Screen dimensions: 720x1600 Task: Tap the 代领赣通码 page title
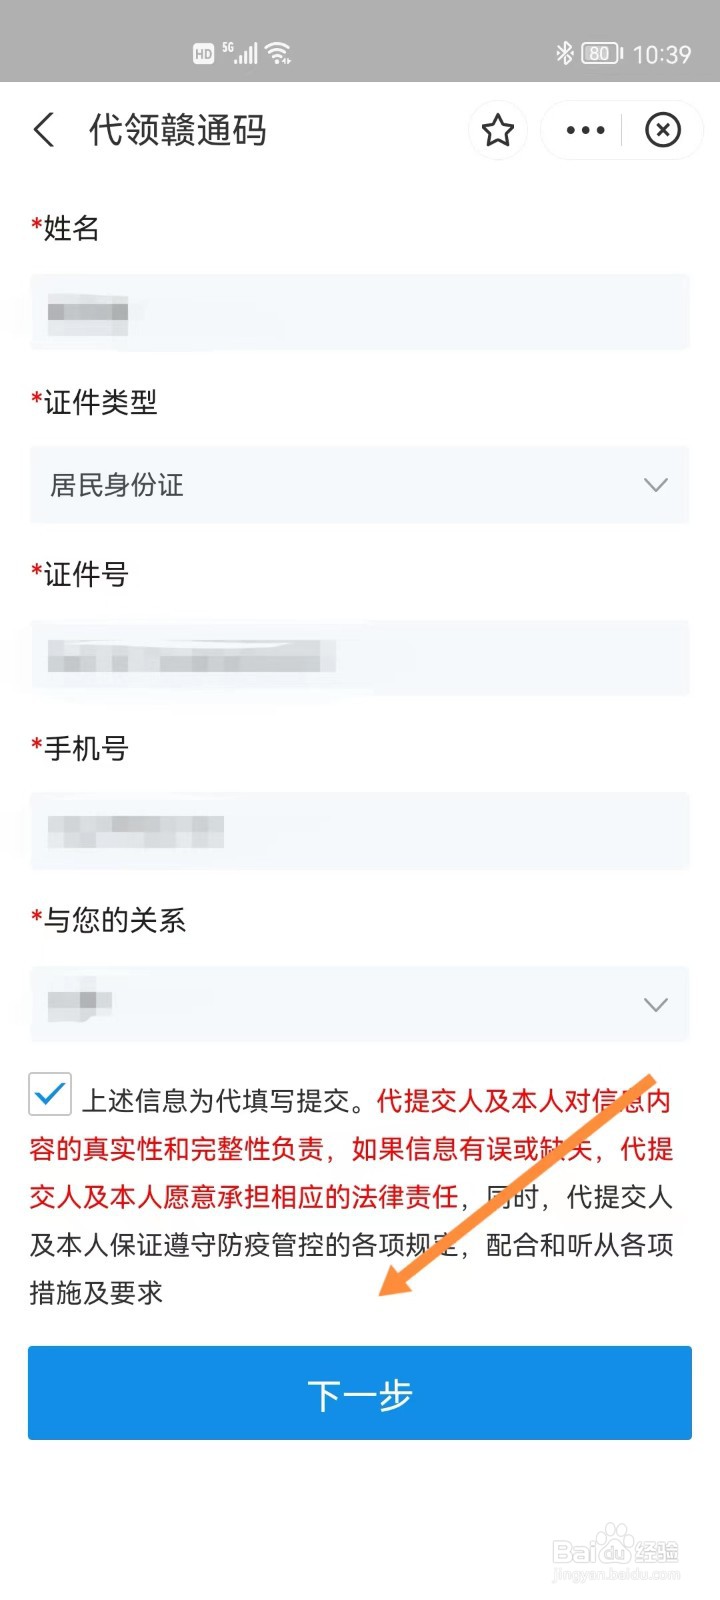coord(178,130)
